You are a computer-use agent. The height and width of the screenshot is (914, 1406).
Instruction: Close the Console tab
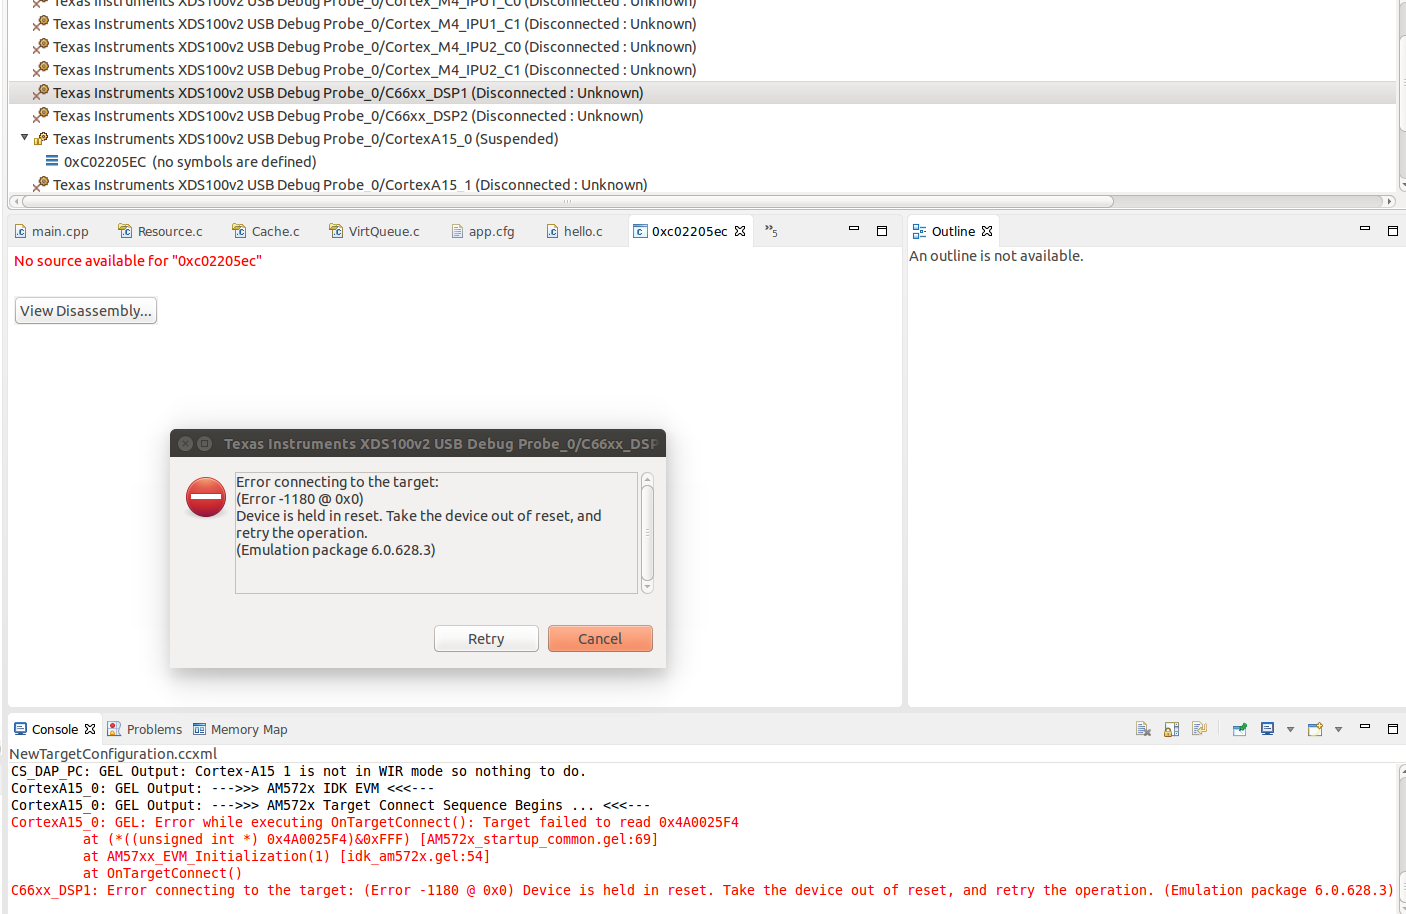pos(90,729)
